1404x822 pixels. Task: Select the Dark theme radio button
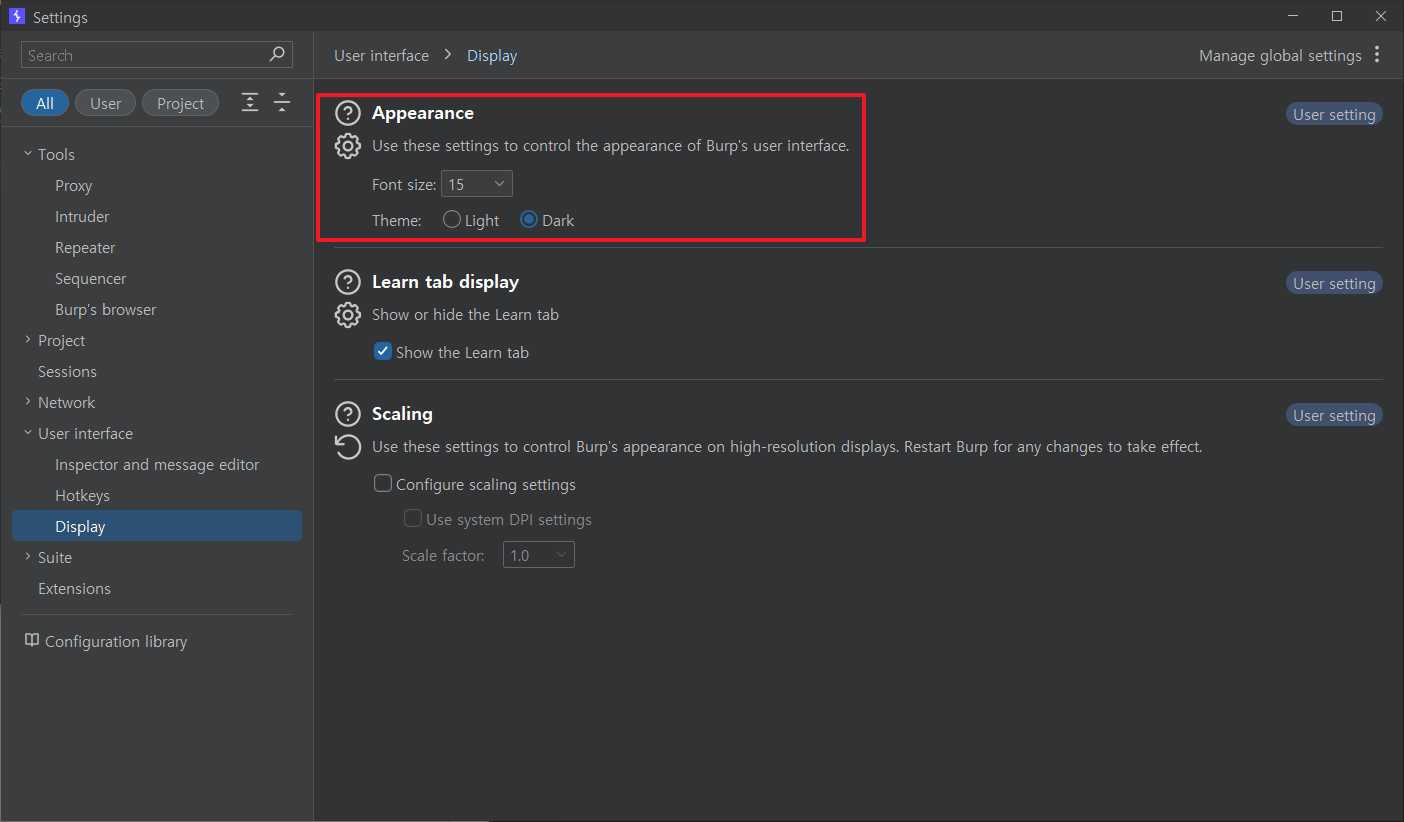pyautogui.click(x=529, y=220)
